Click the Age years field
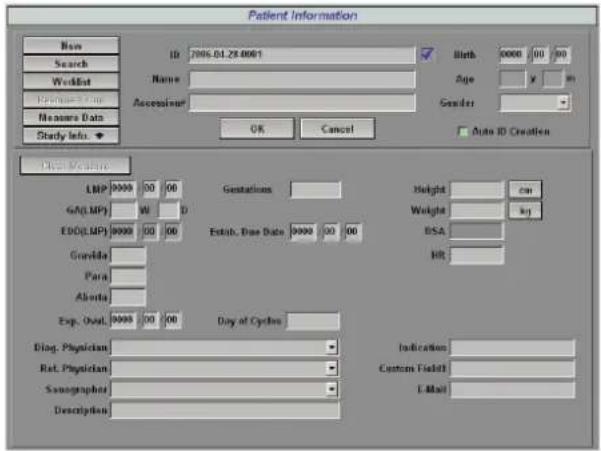 tap(512, 79)
